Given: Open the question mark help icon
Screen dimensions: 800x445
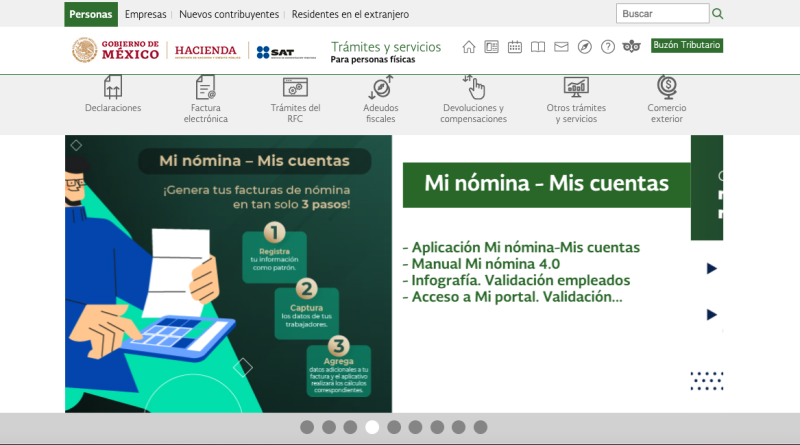Looking at the screenshot, I should coord(608,47).
